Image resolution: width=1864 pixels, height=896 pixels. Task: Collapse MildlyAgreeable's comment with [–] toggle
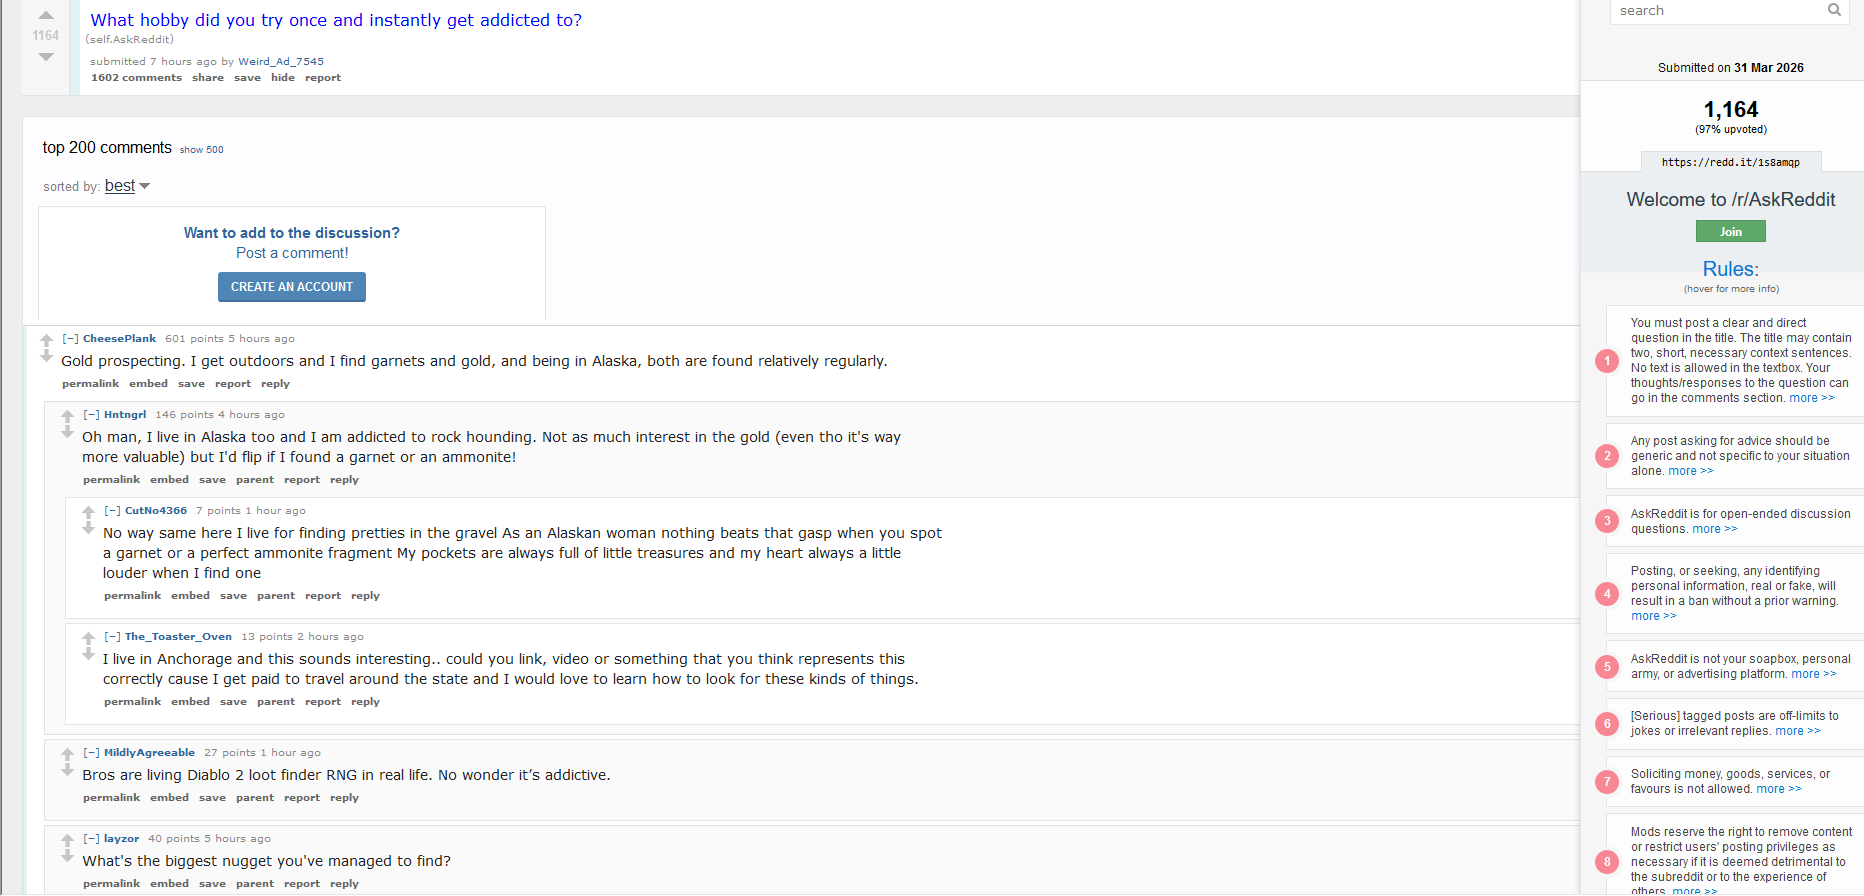click(x=91, y=753)
